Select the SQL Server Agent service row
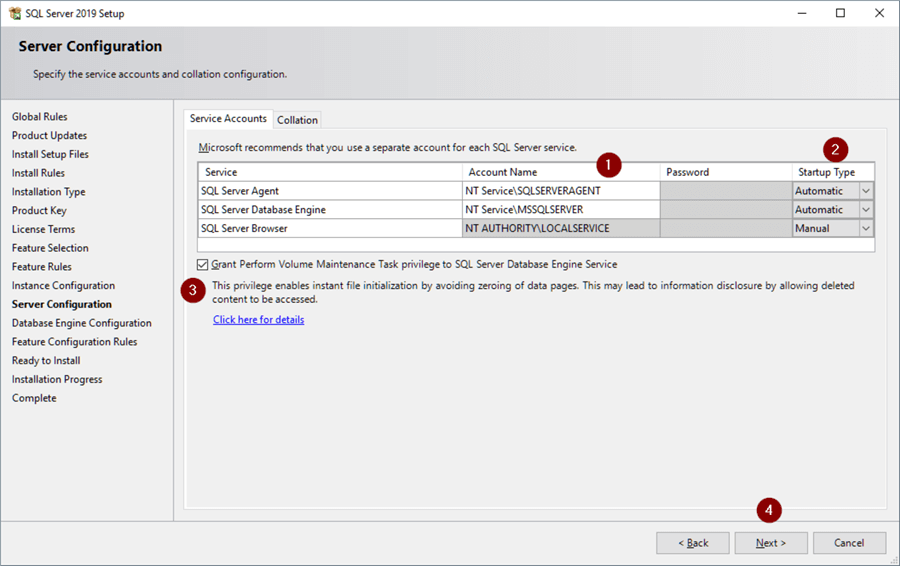Screen dimensions: 900x566 330,191
